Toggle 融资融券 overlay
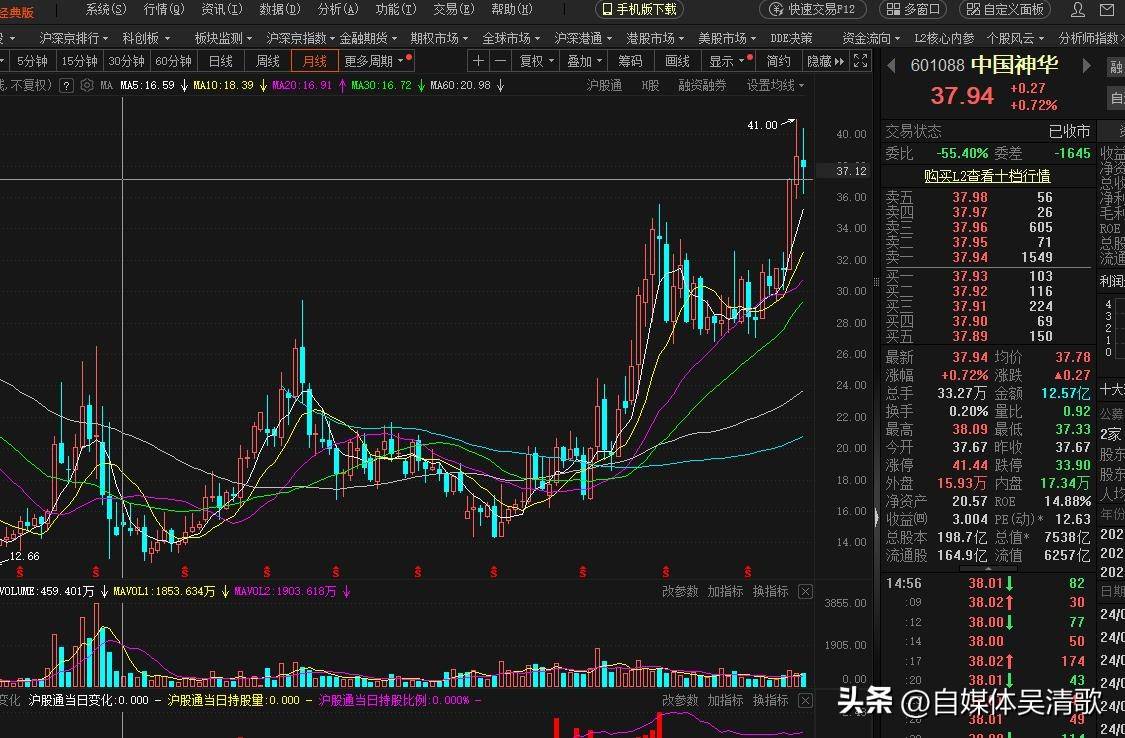Screen dimensions: 1125x738 click(x=702, y=85)
